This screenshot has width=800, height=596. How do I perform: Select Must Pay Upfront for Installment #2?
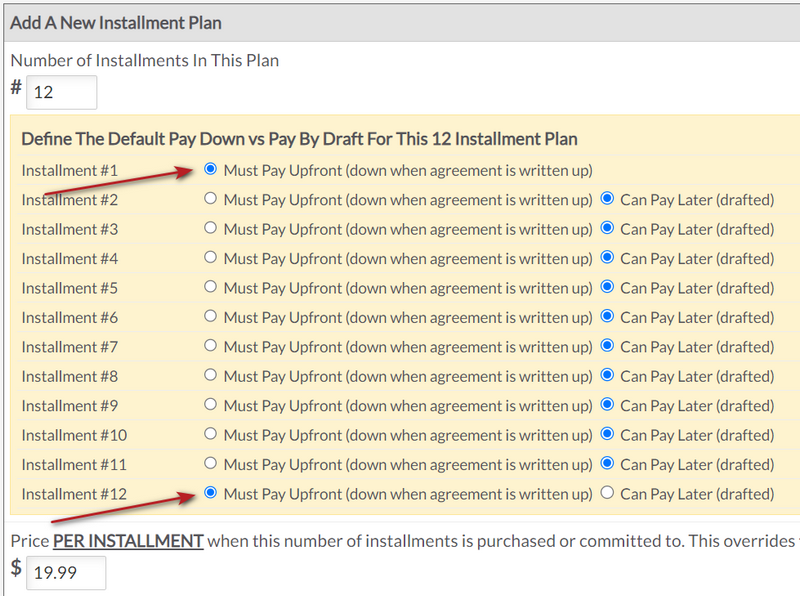(x=209, y=199)
